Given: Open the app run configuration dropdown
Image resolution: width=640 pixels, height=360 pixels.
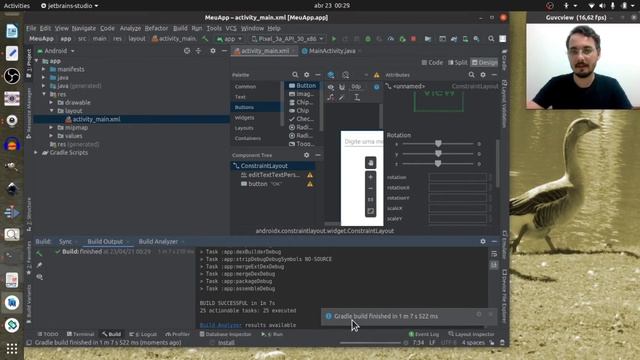Looking at the screenshot, I should 229,39.
